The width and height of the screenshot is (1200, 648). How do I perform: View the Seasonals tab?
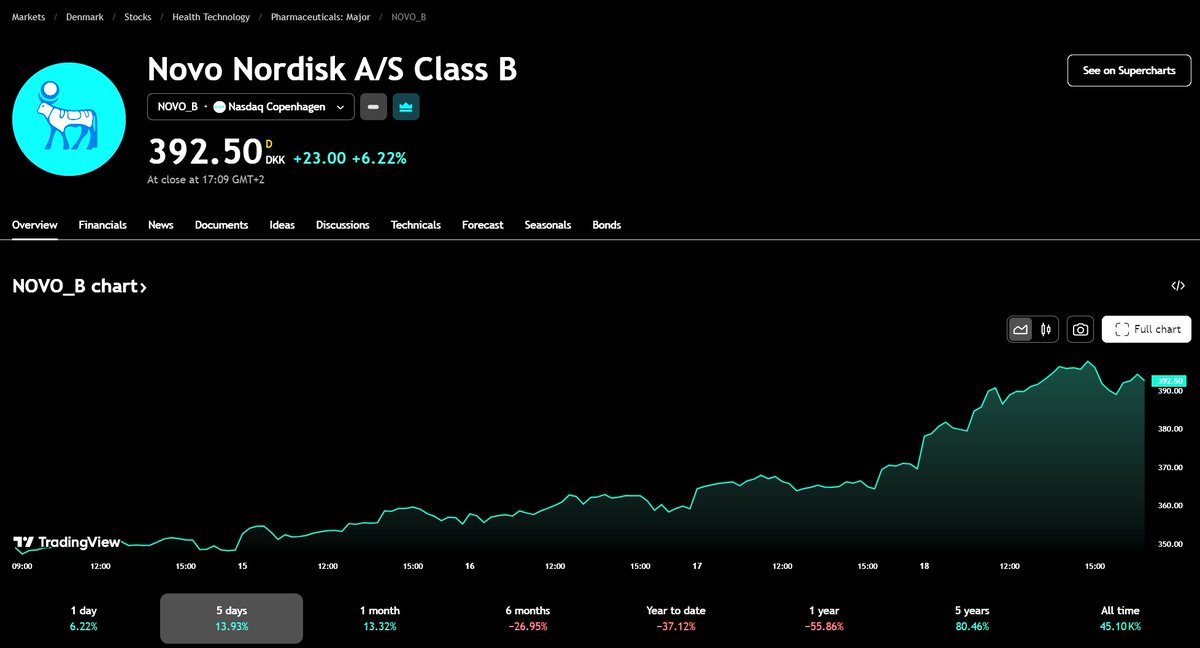click(548, 225)
